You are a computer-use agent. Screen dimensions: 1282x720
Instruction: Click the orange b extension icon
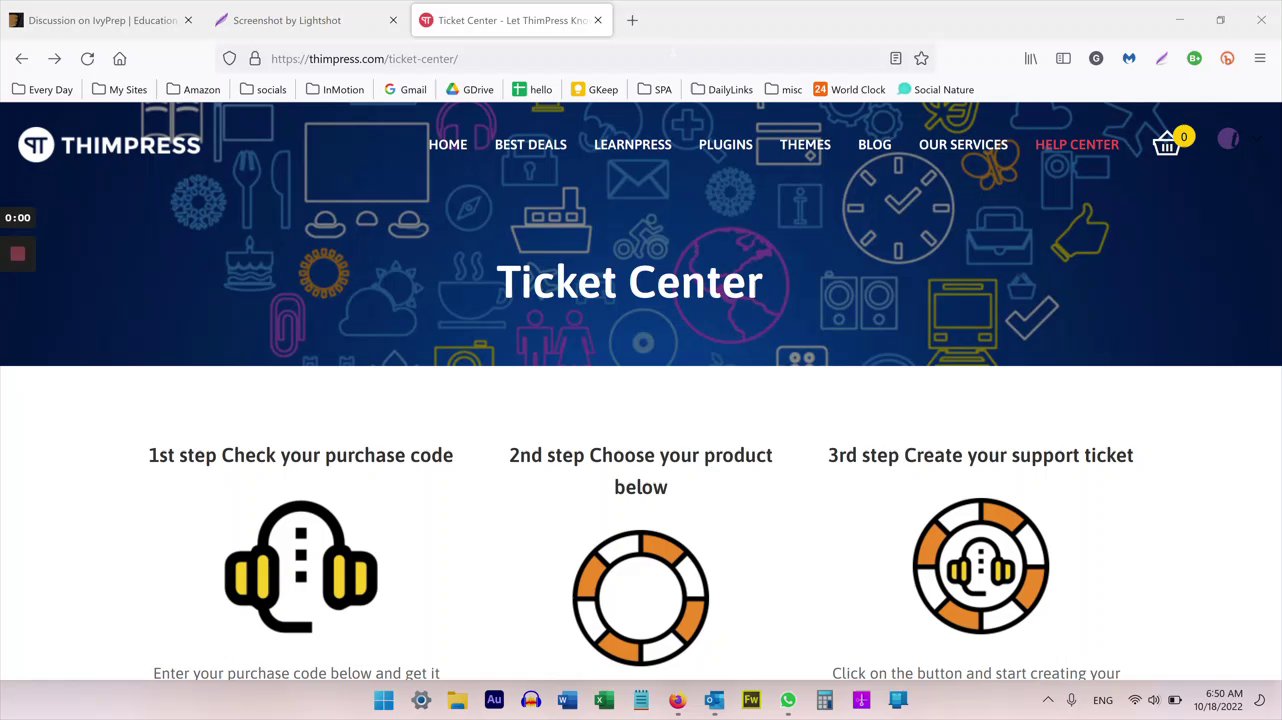1227,59
